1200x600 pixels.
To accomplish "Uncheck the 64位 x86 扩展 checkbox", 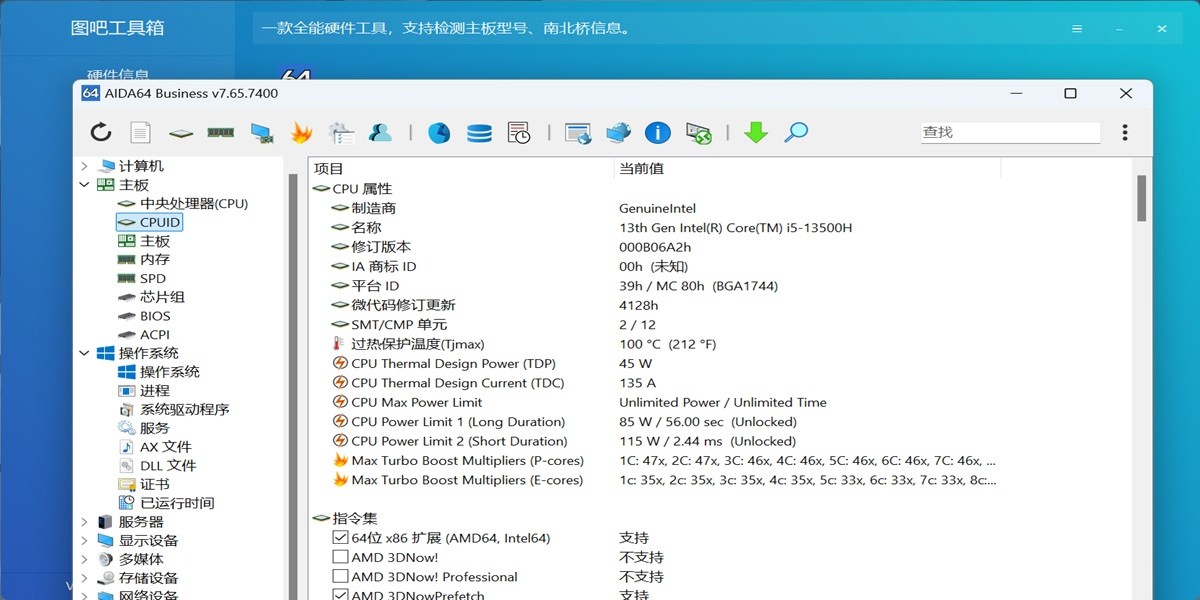I will tap(342, 537).
